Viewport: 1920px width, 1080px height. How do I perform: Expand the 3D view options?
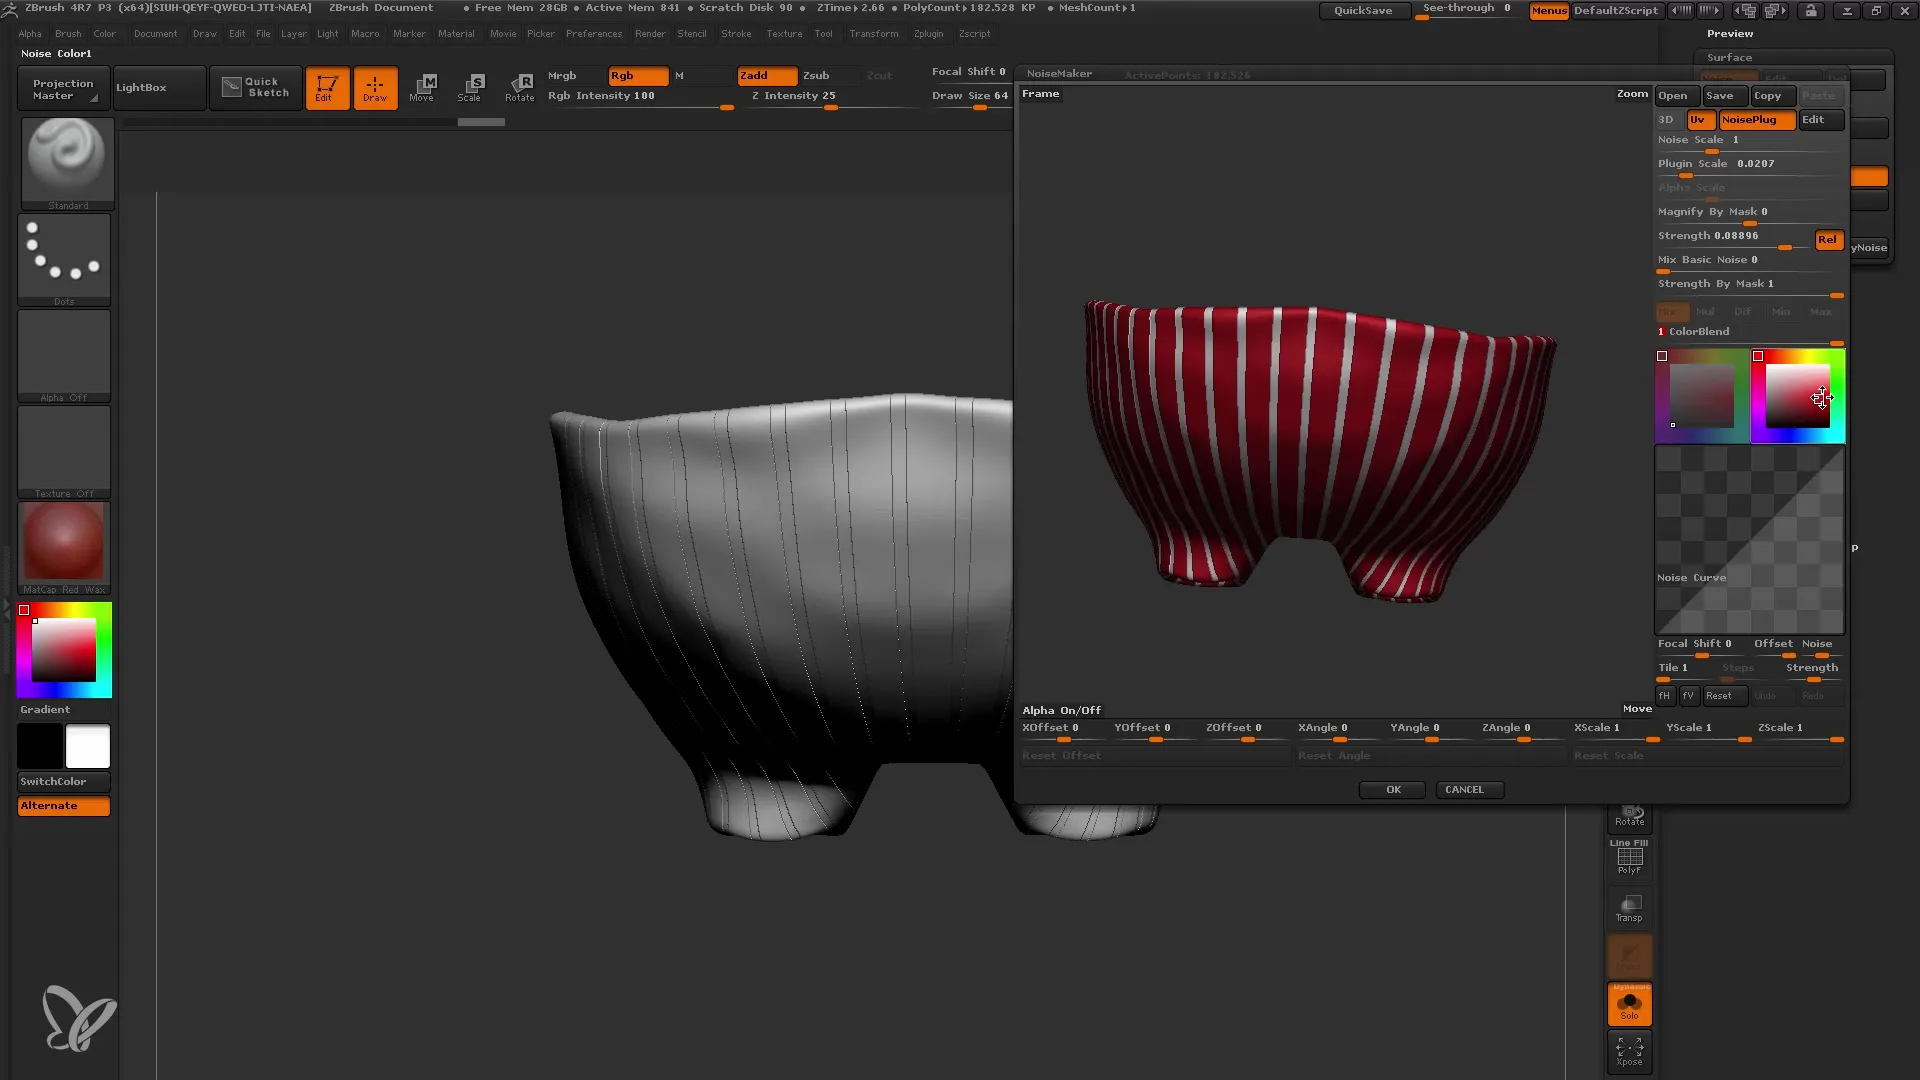coord(1667,119)
